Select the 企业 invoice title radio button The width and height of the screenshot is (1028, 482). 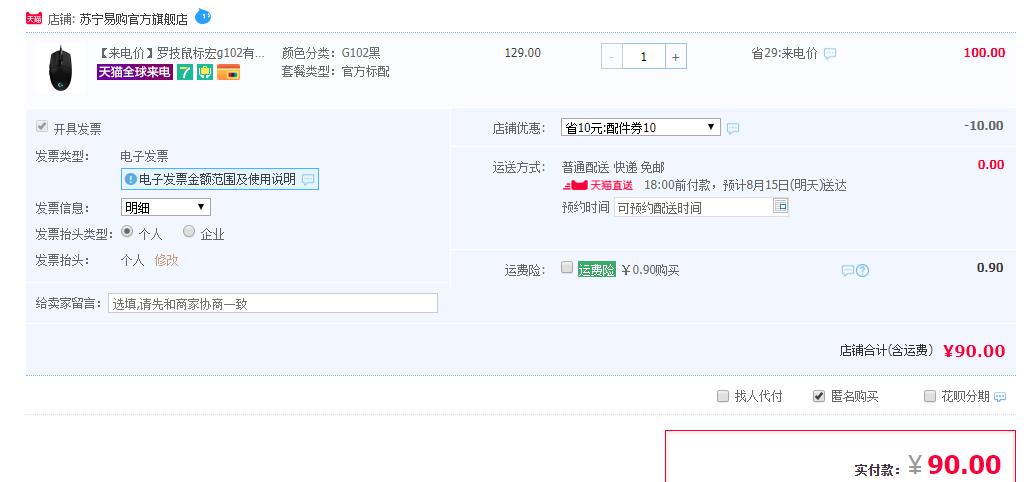coord(189,231)
